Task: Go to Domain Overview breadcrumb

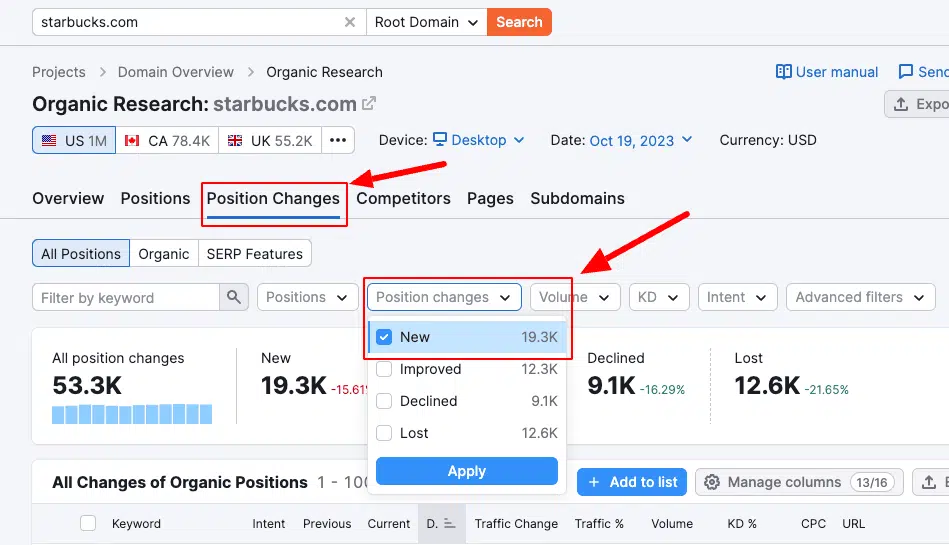Action: coord(176,72)
